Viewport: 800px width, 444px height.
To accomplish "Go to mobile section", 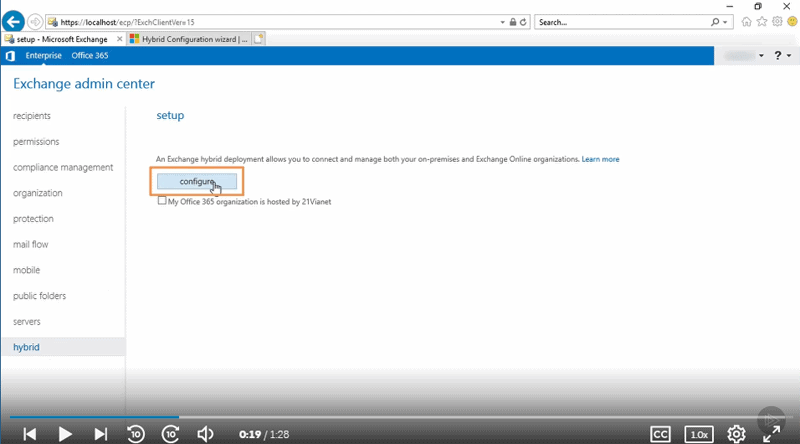I will point(27,270).
